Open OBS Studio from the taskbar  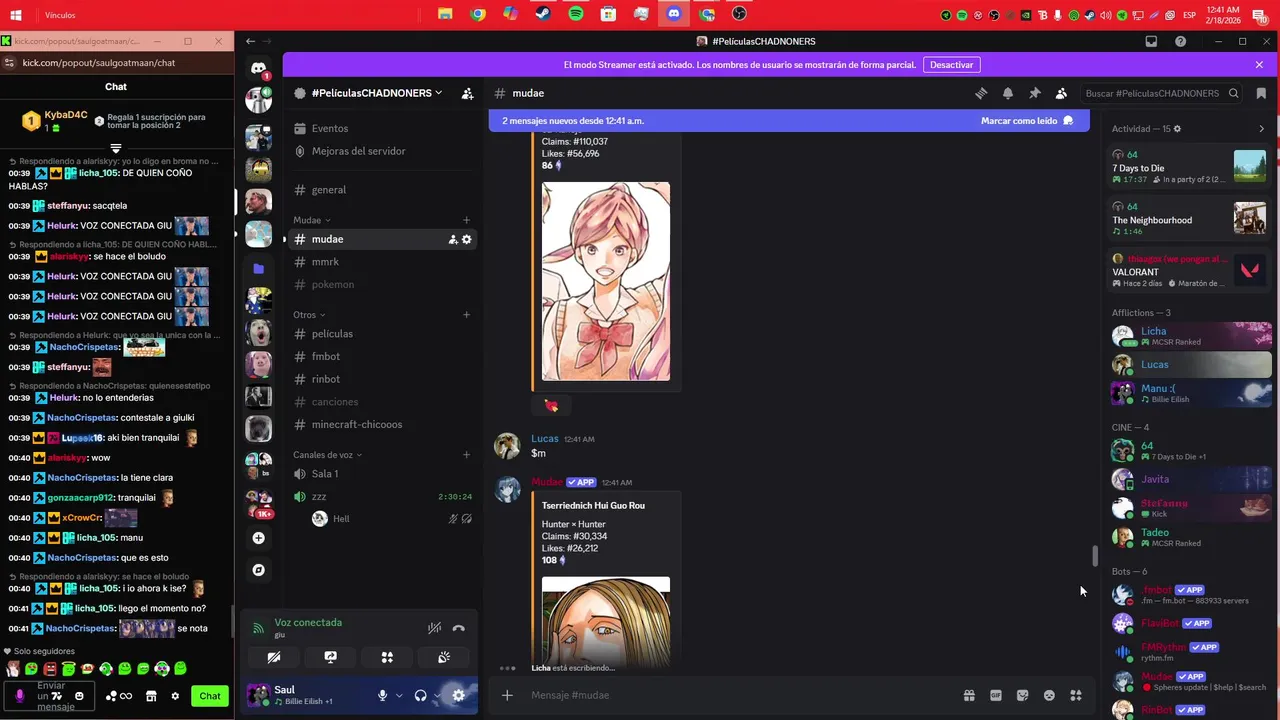[739, 14]
